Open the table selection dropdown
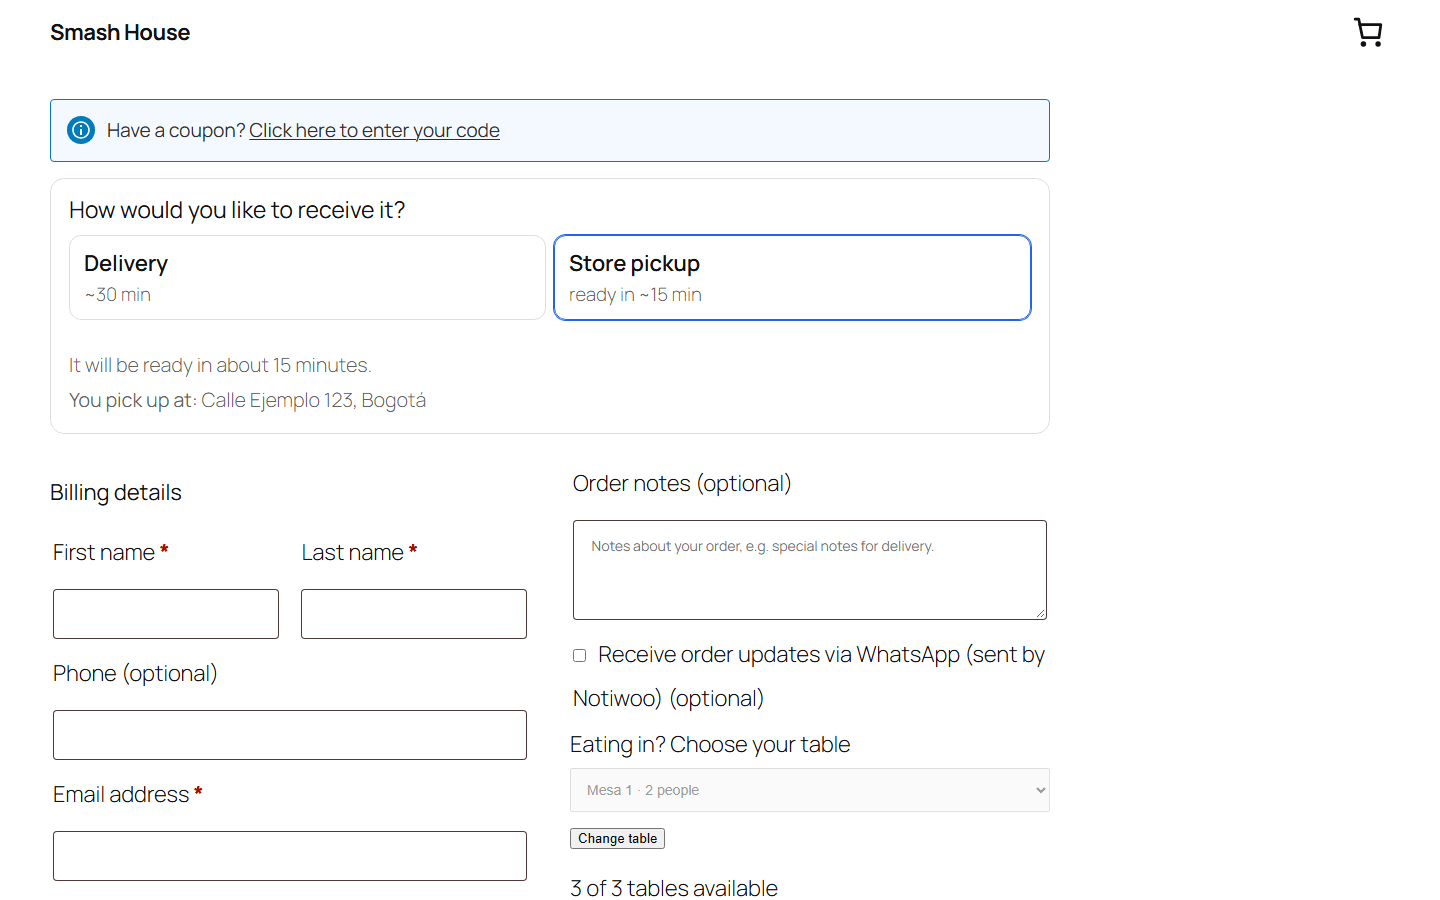1440x900 pixels. coord(810,790)
